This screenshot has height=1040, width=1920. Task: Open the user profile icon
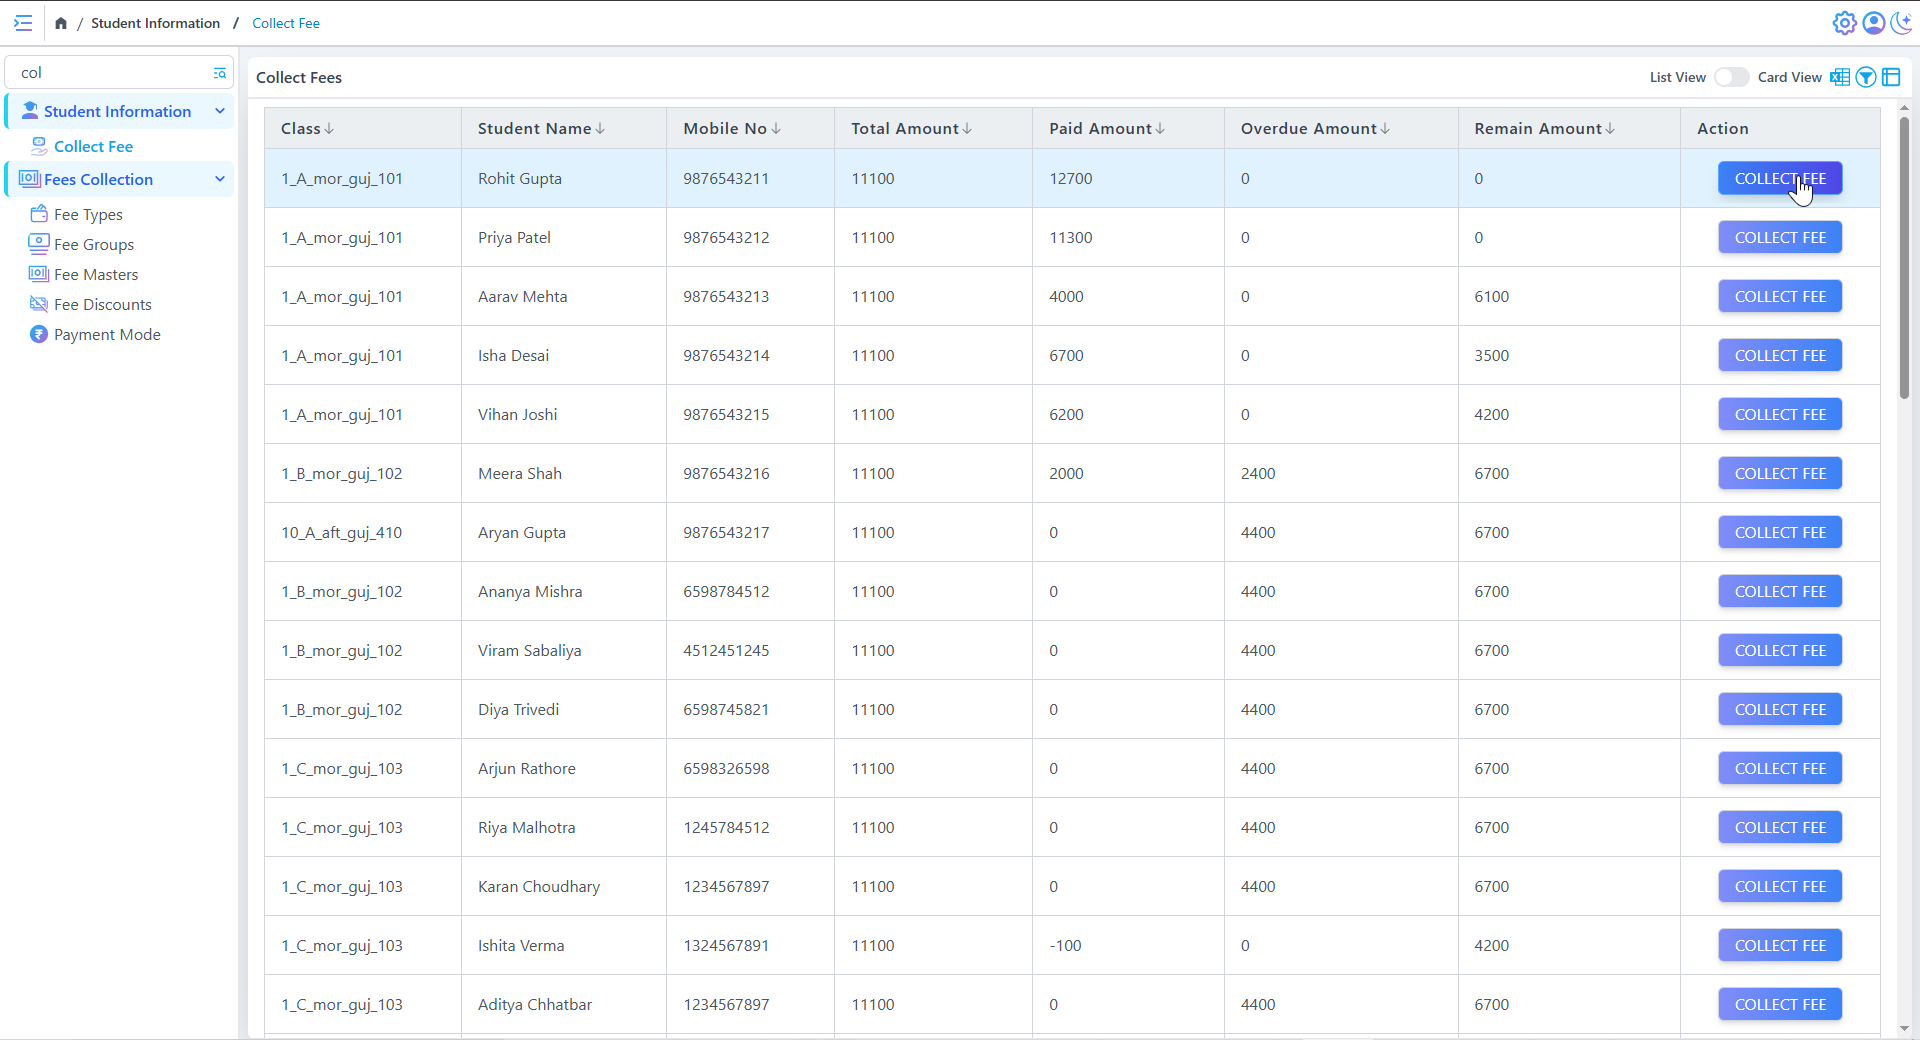tap(1873, 23)
